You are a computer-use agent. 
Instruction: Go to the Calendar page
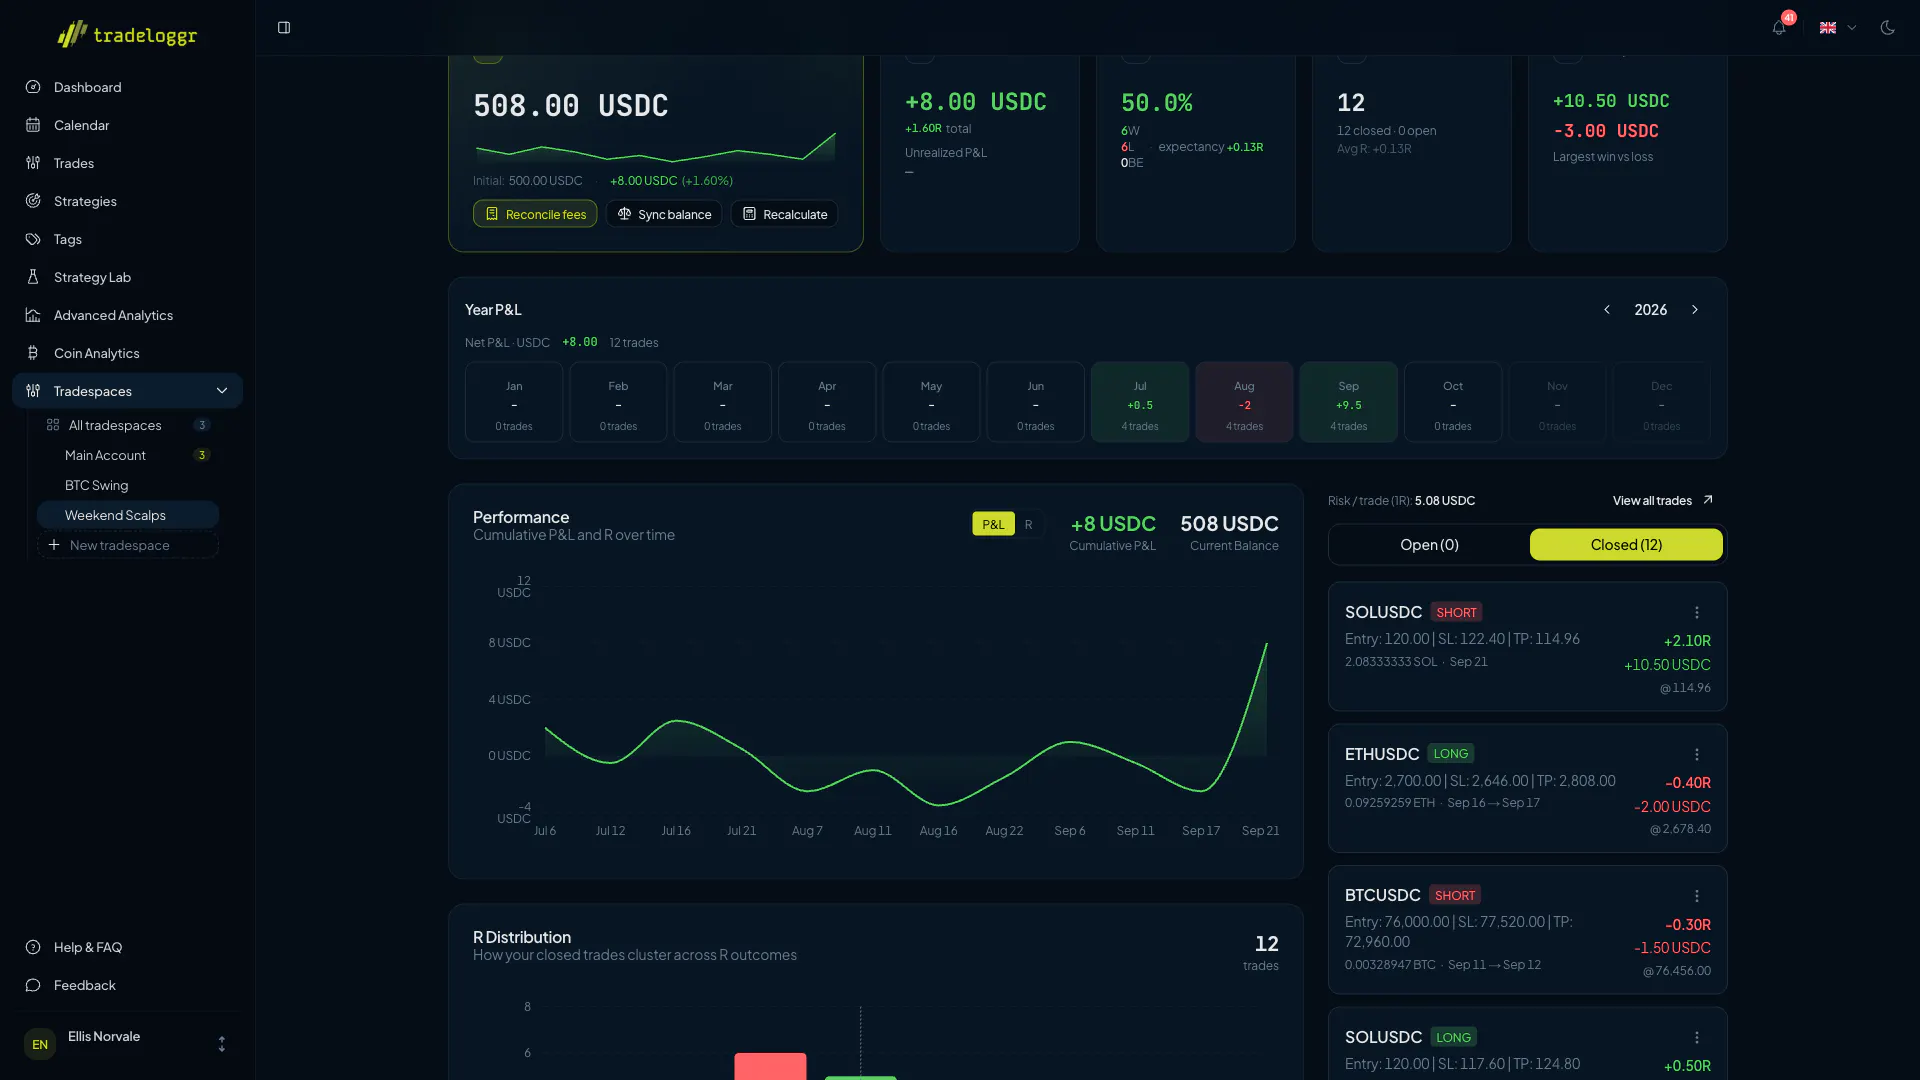coord(127,125)
